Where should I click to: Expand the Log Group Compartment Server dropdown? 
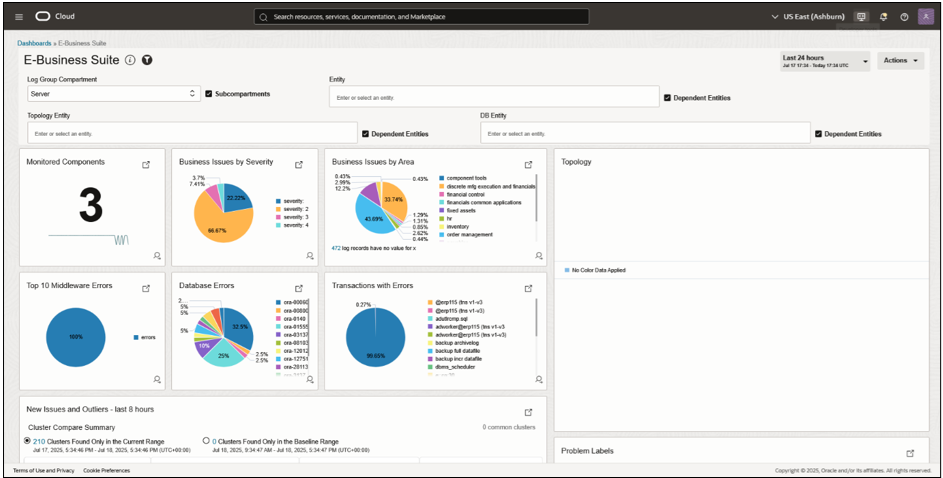(114, 94)
